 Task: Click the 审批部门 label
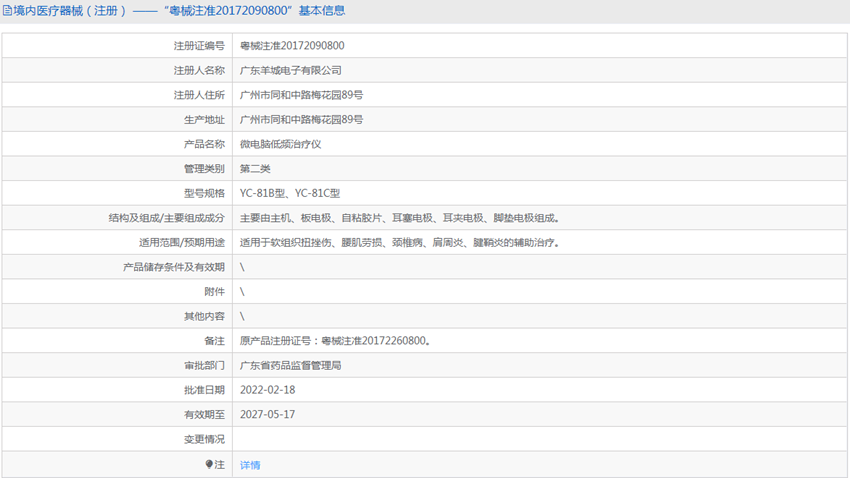204,365
